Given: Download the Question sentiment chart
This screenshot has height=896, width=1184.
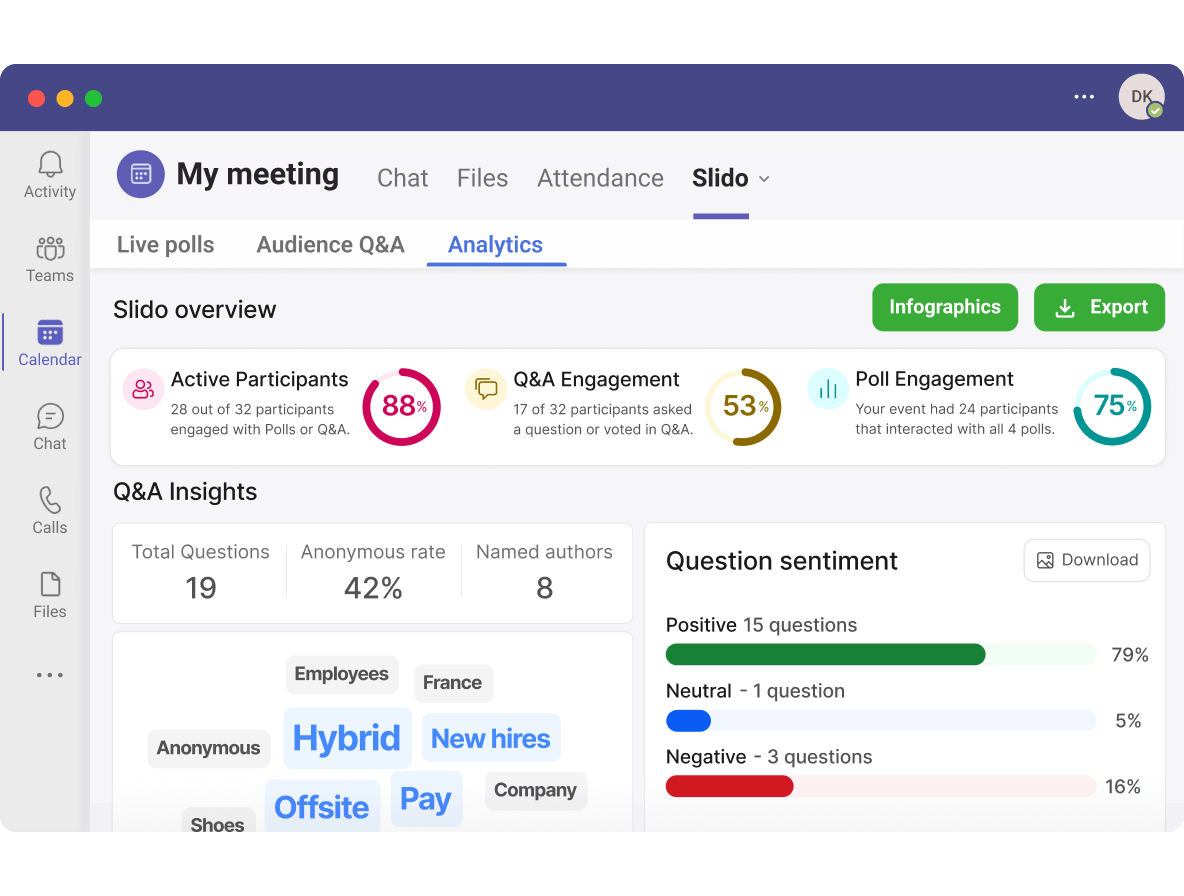Looking at the screenshot, I should [x=1087, y=560].
